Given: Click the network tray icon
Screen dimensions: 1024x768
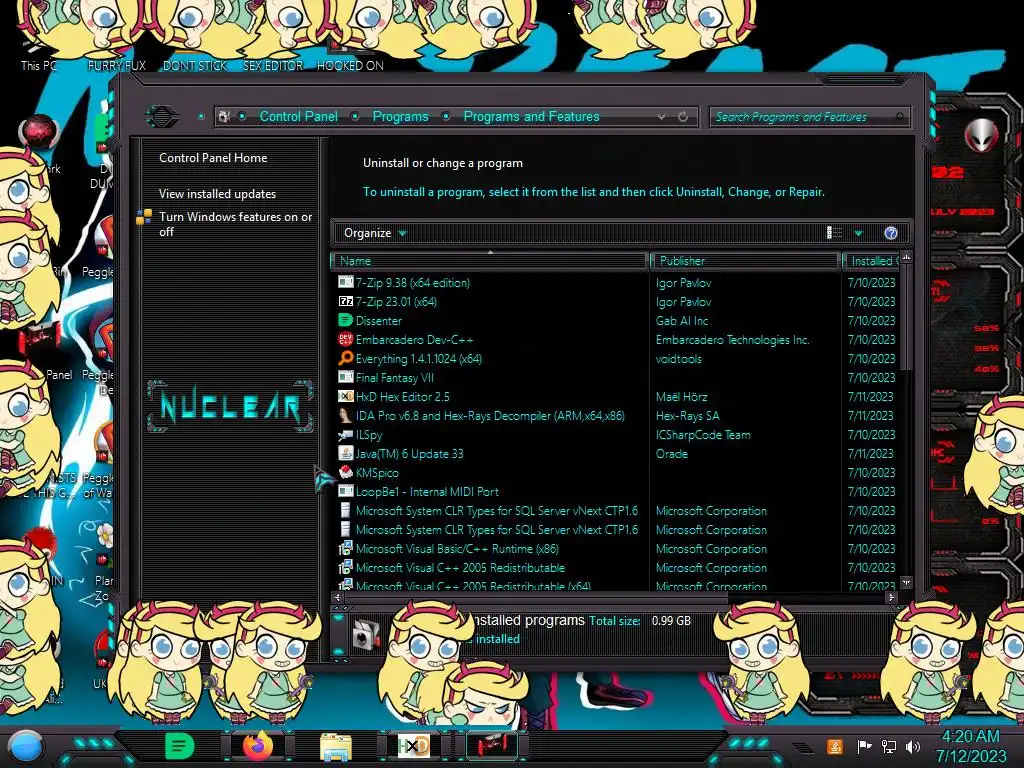Looking at the screenshot, I should (x=889, y=746).
